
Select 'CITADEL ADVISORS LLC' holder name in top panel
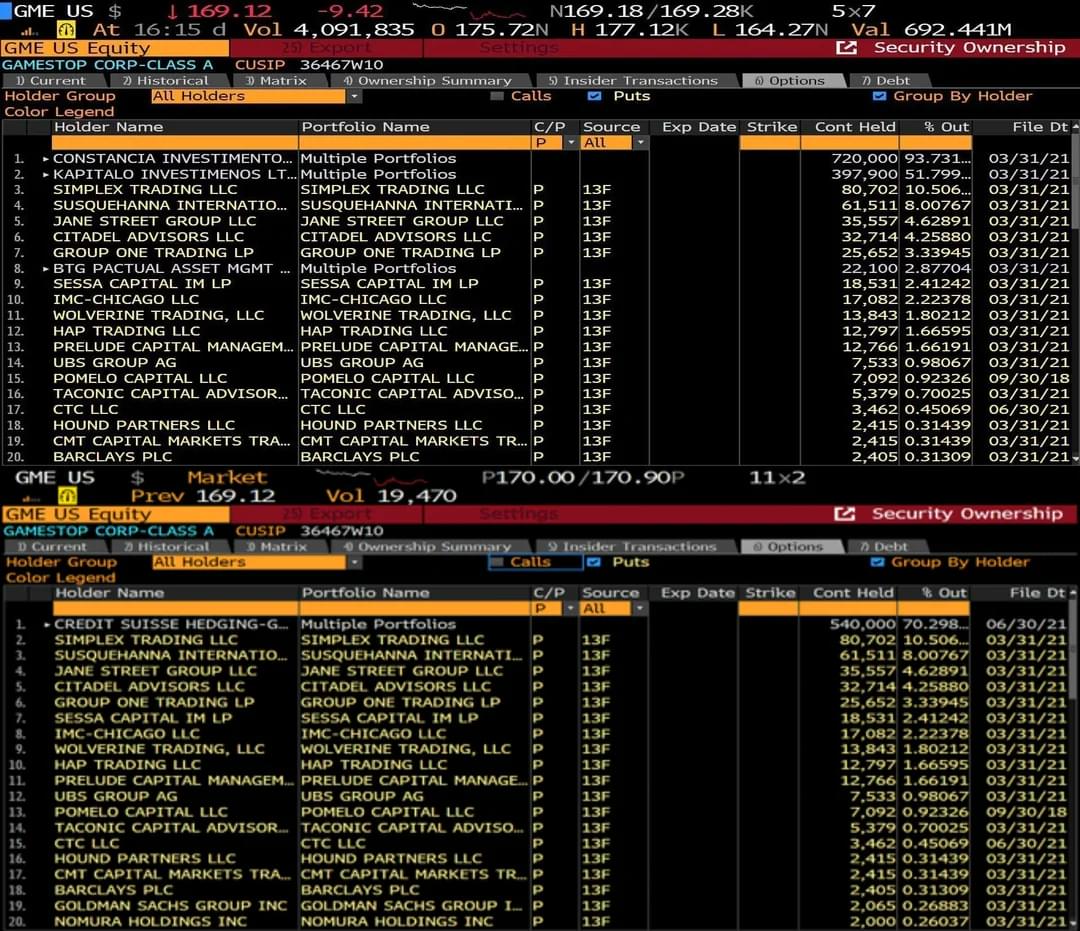coord(148,238)
